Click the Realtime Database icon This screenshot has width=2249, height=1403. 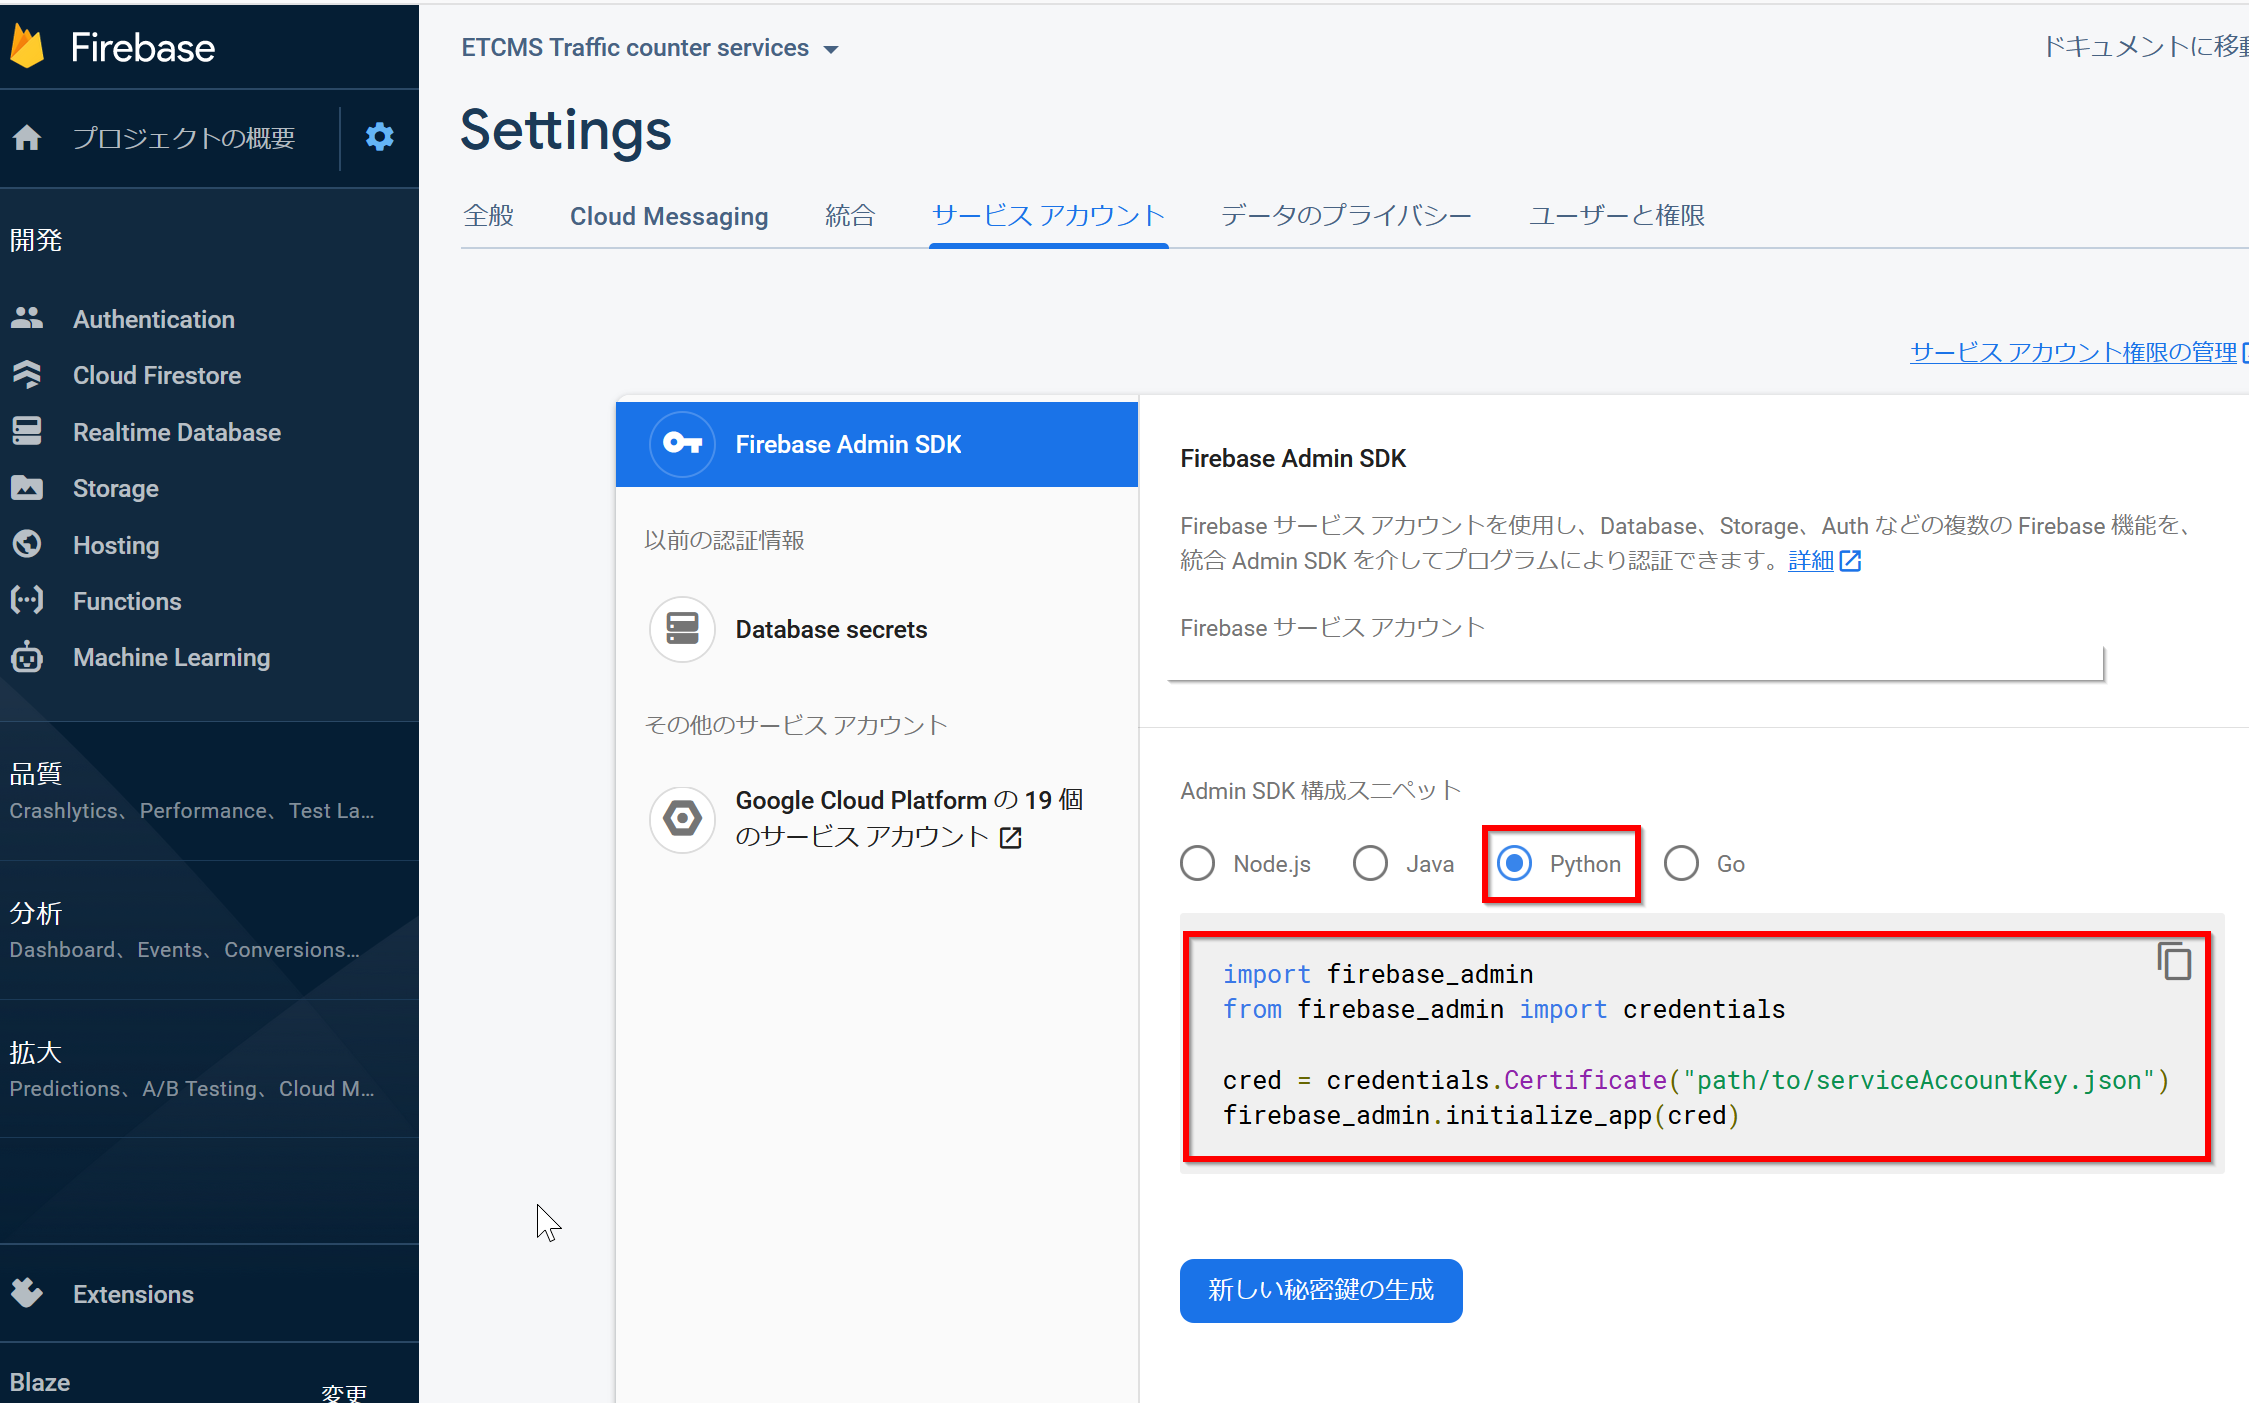pos(27,431)
